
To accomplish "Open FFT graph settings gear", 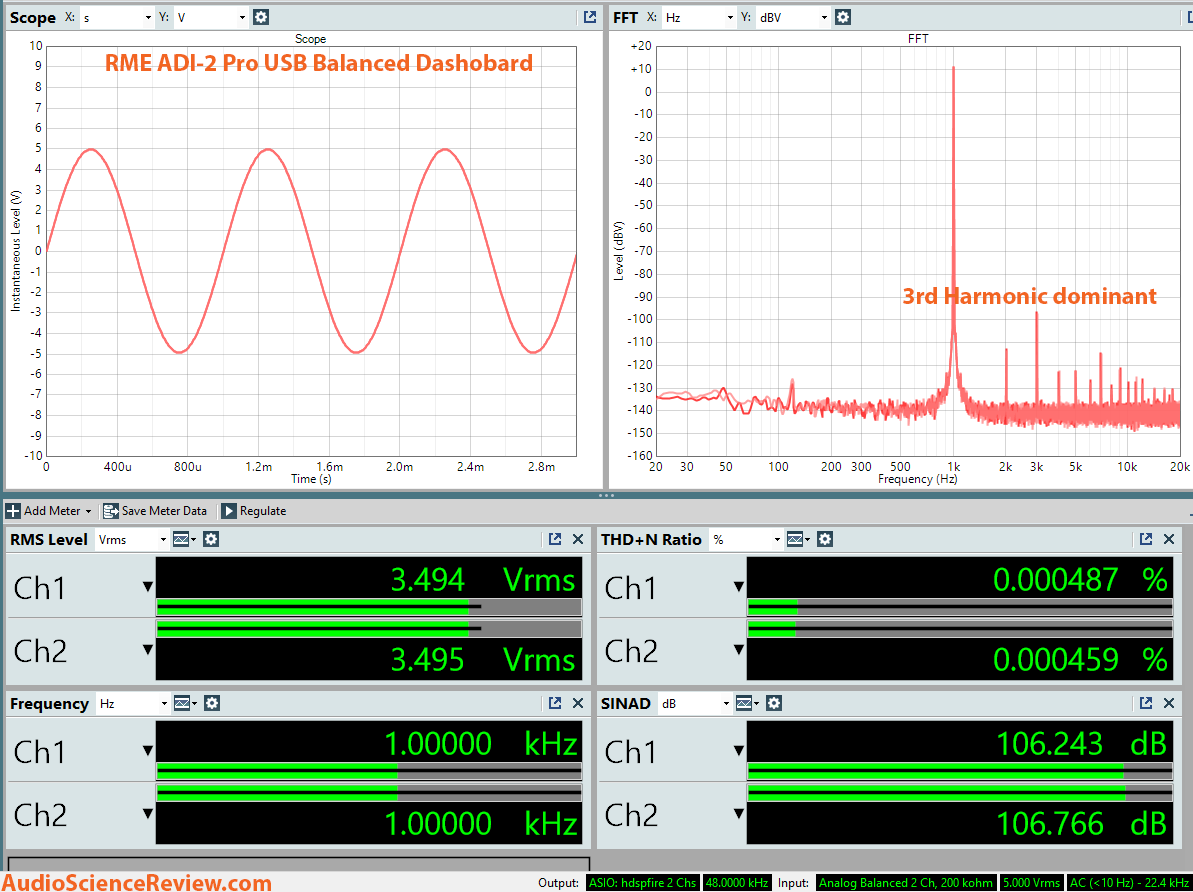I will coord(842,17).
